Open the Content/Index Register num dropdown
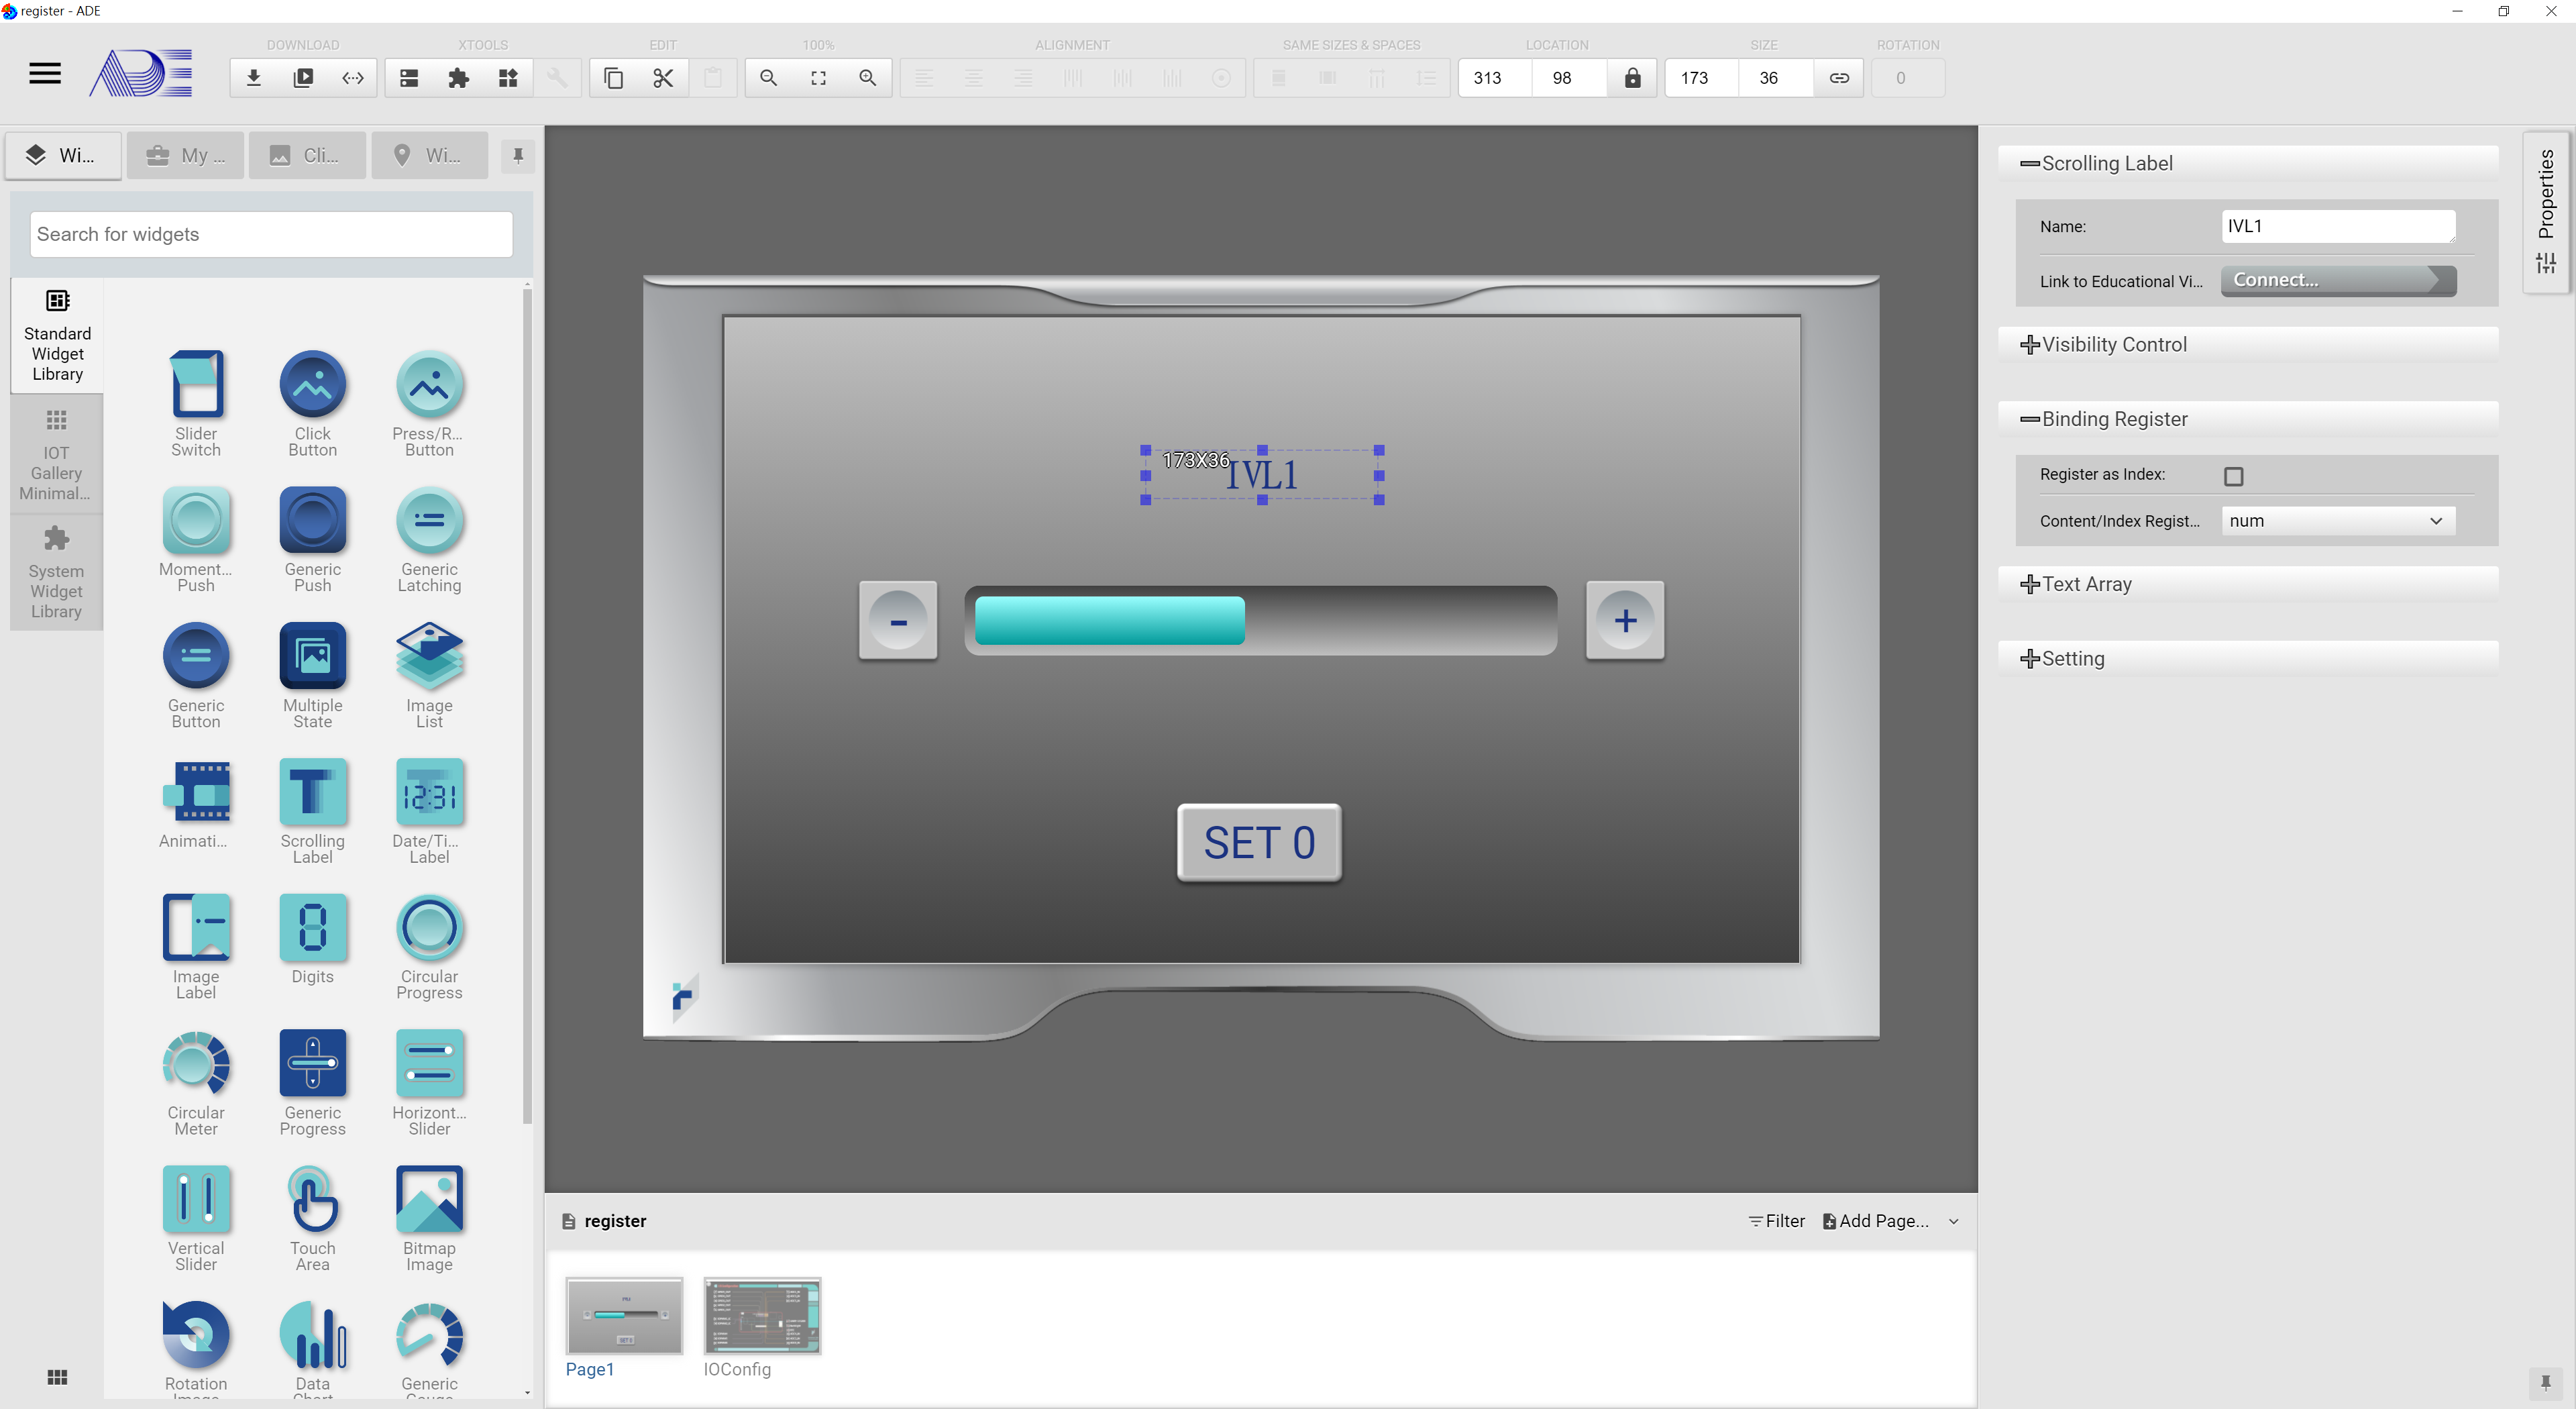 [x=2338, y=521]
